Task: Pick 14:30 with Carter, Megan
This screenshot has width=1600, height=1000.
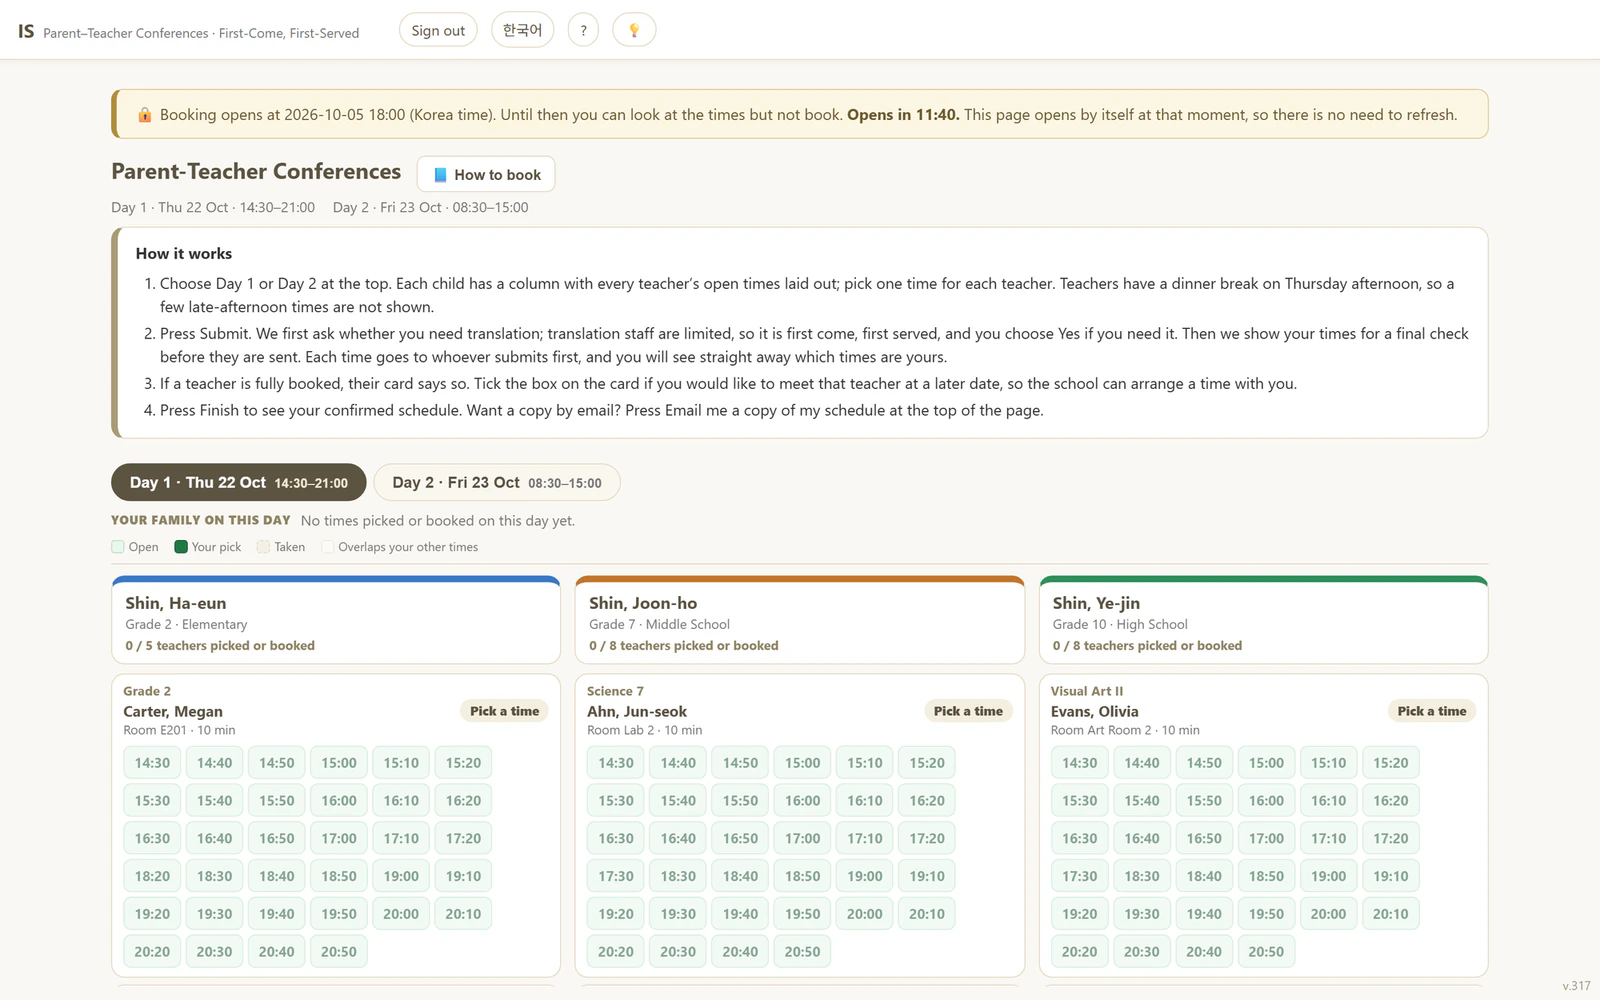Action: [x=152, y=763]
